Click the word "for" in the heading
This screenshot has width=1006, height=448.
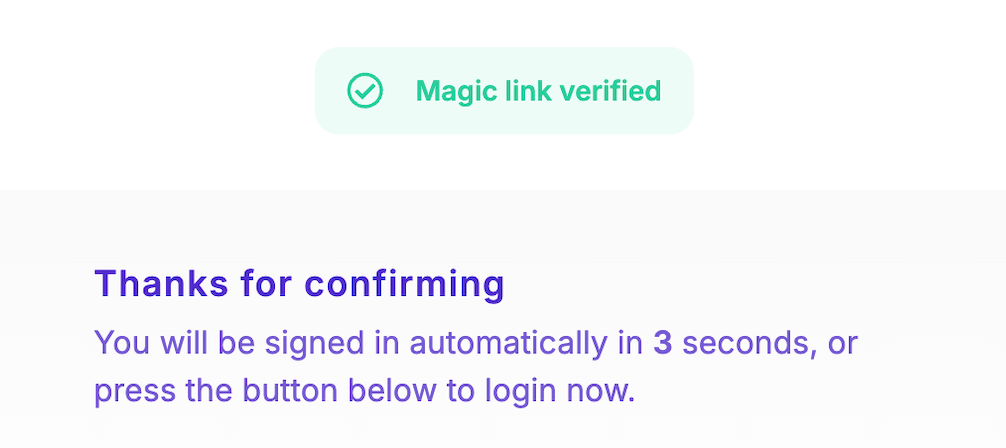(266, 285)
